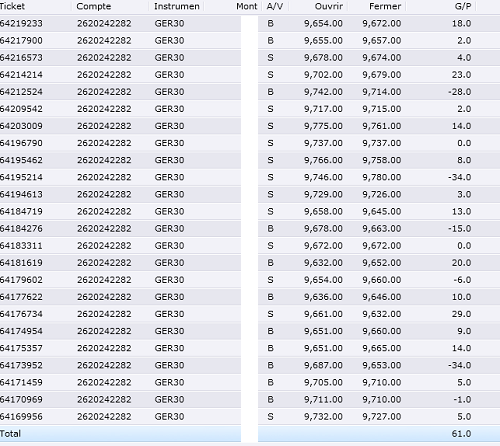Click the total G/P value 61.0
500x446 pixels.
[x=461, y=434]
